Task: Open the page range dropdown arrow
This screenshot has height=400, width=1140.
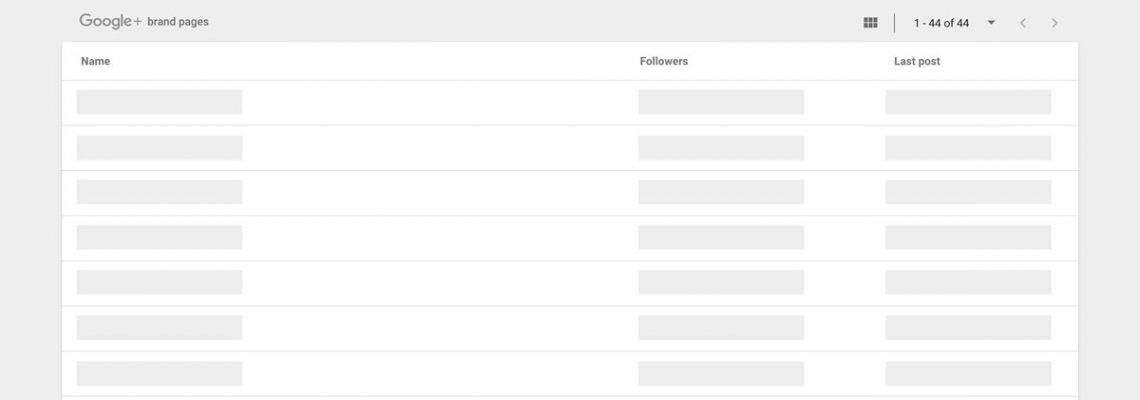Action: pyautogui.click(x=991, y=23)
